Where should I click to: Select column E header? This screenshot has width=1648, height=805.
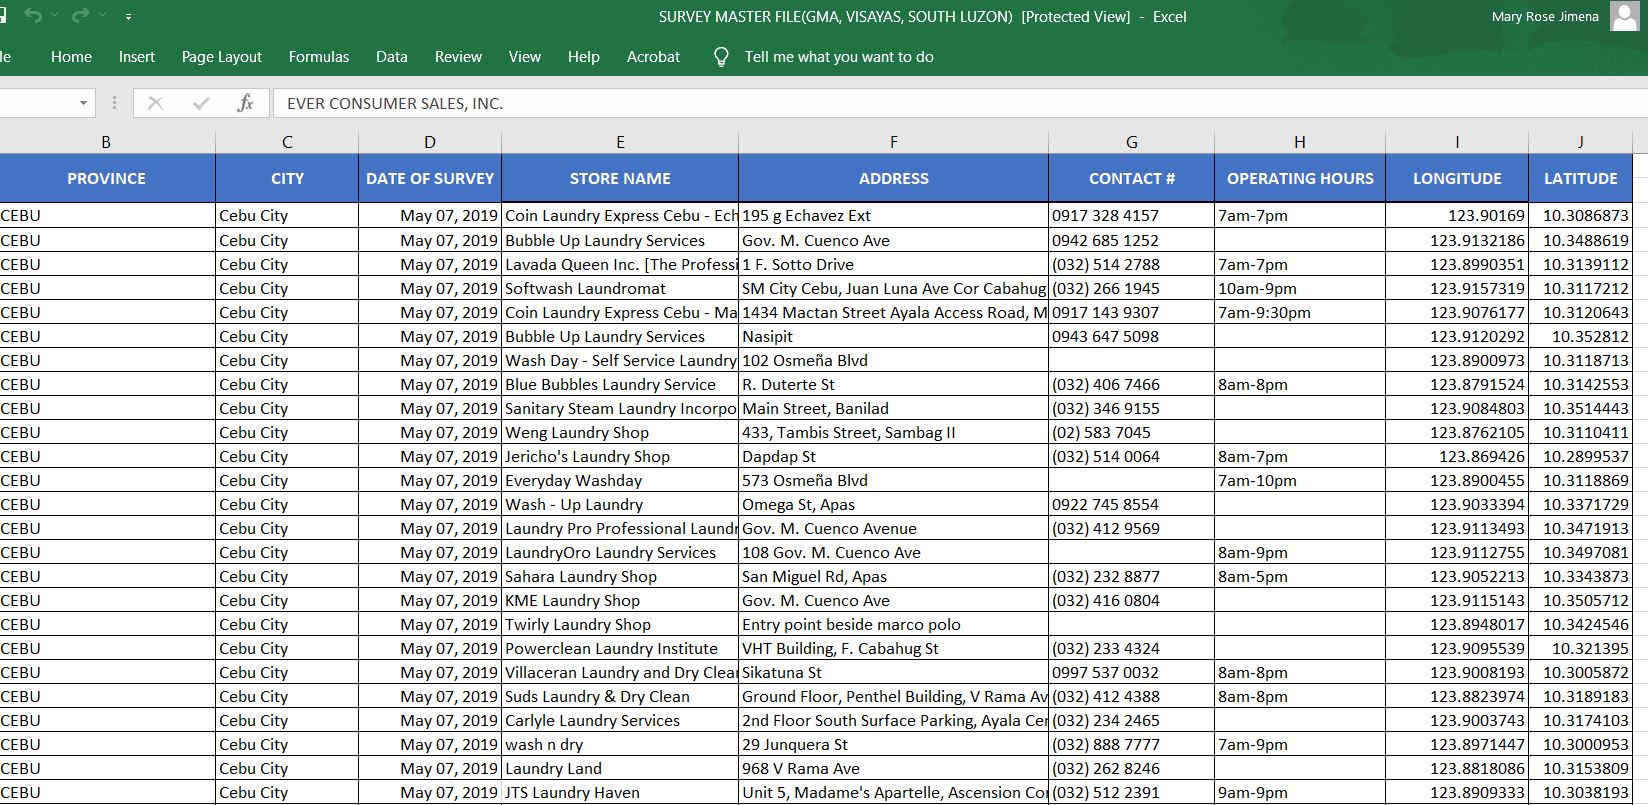620,142
